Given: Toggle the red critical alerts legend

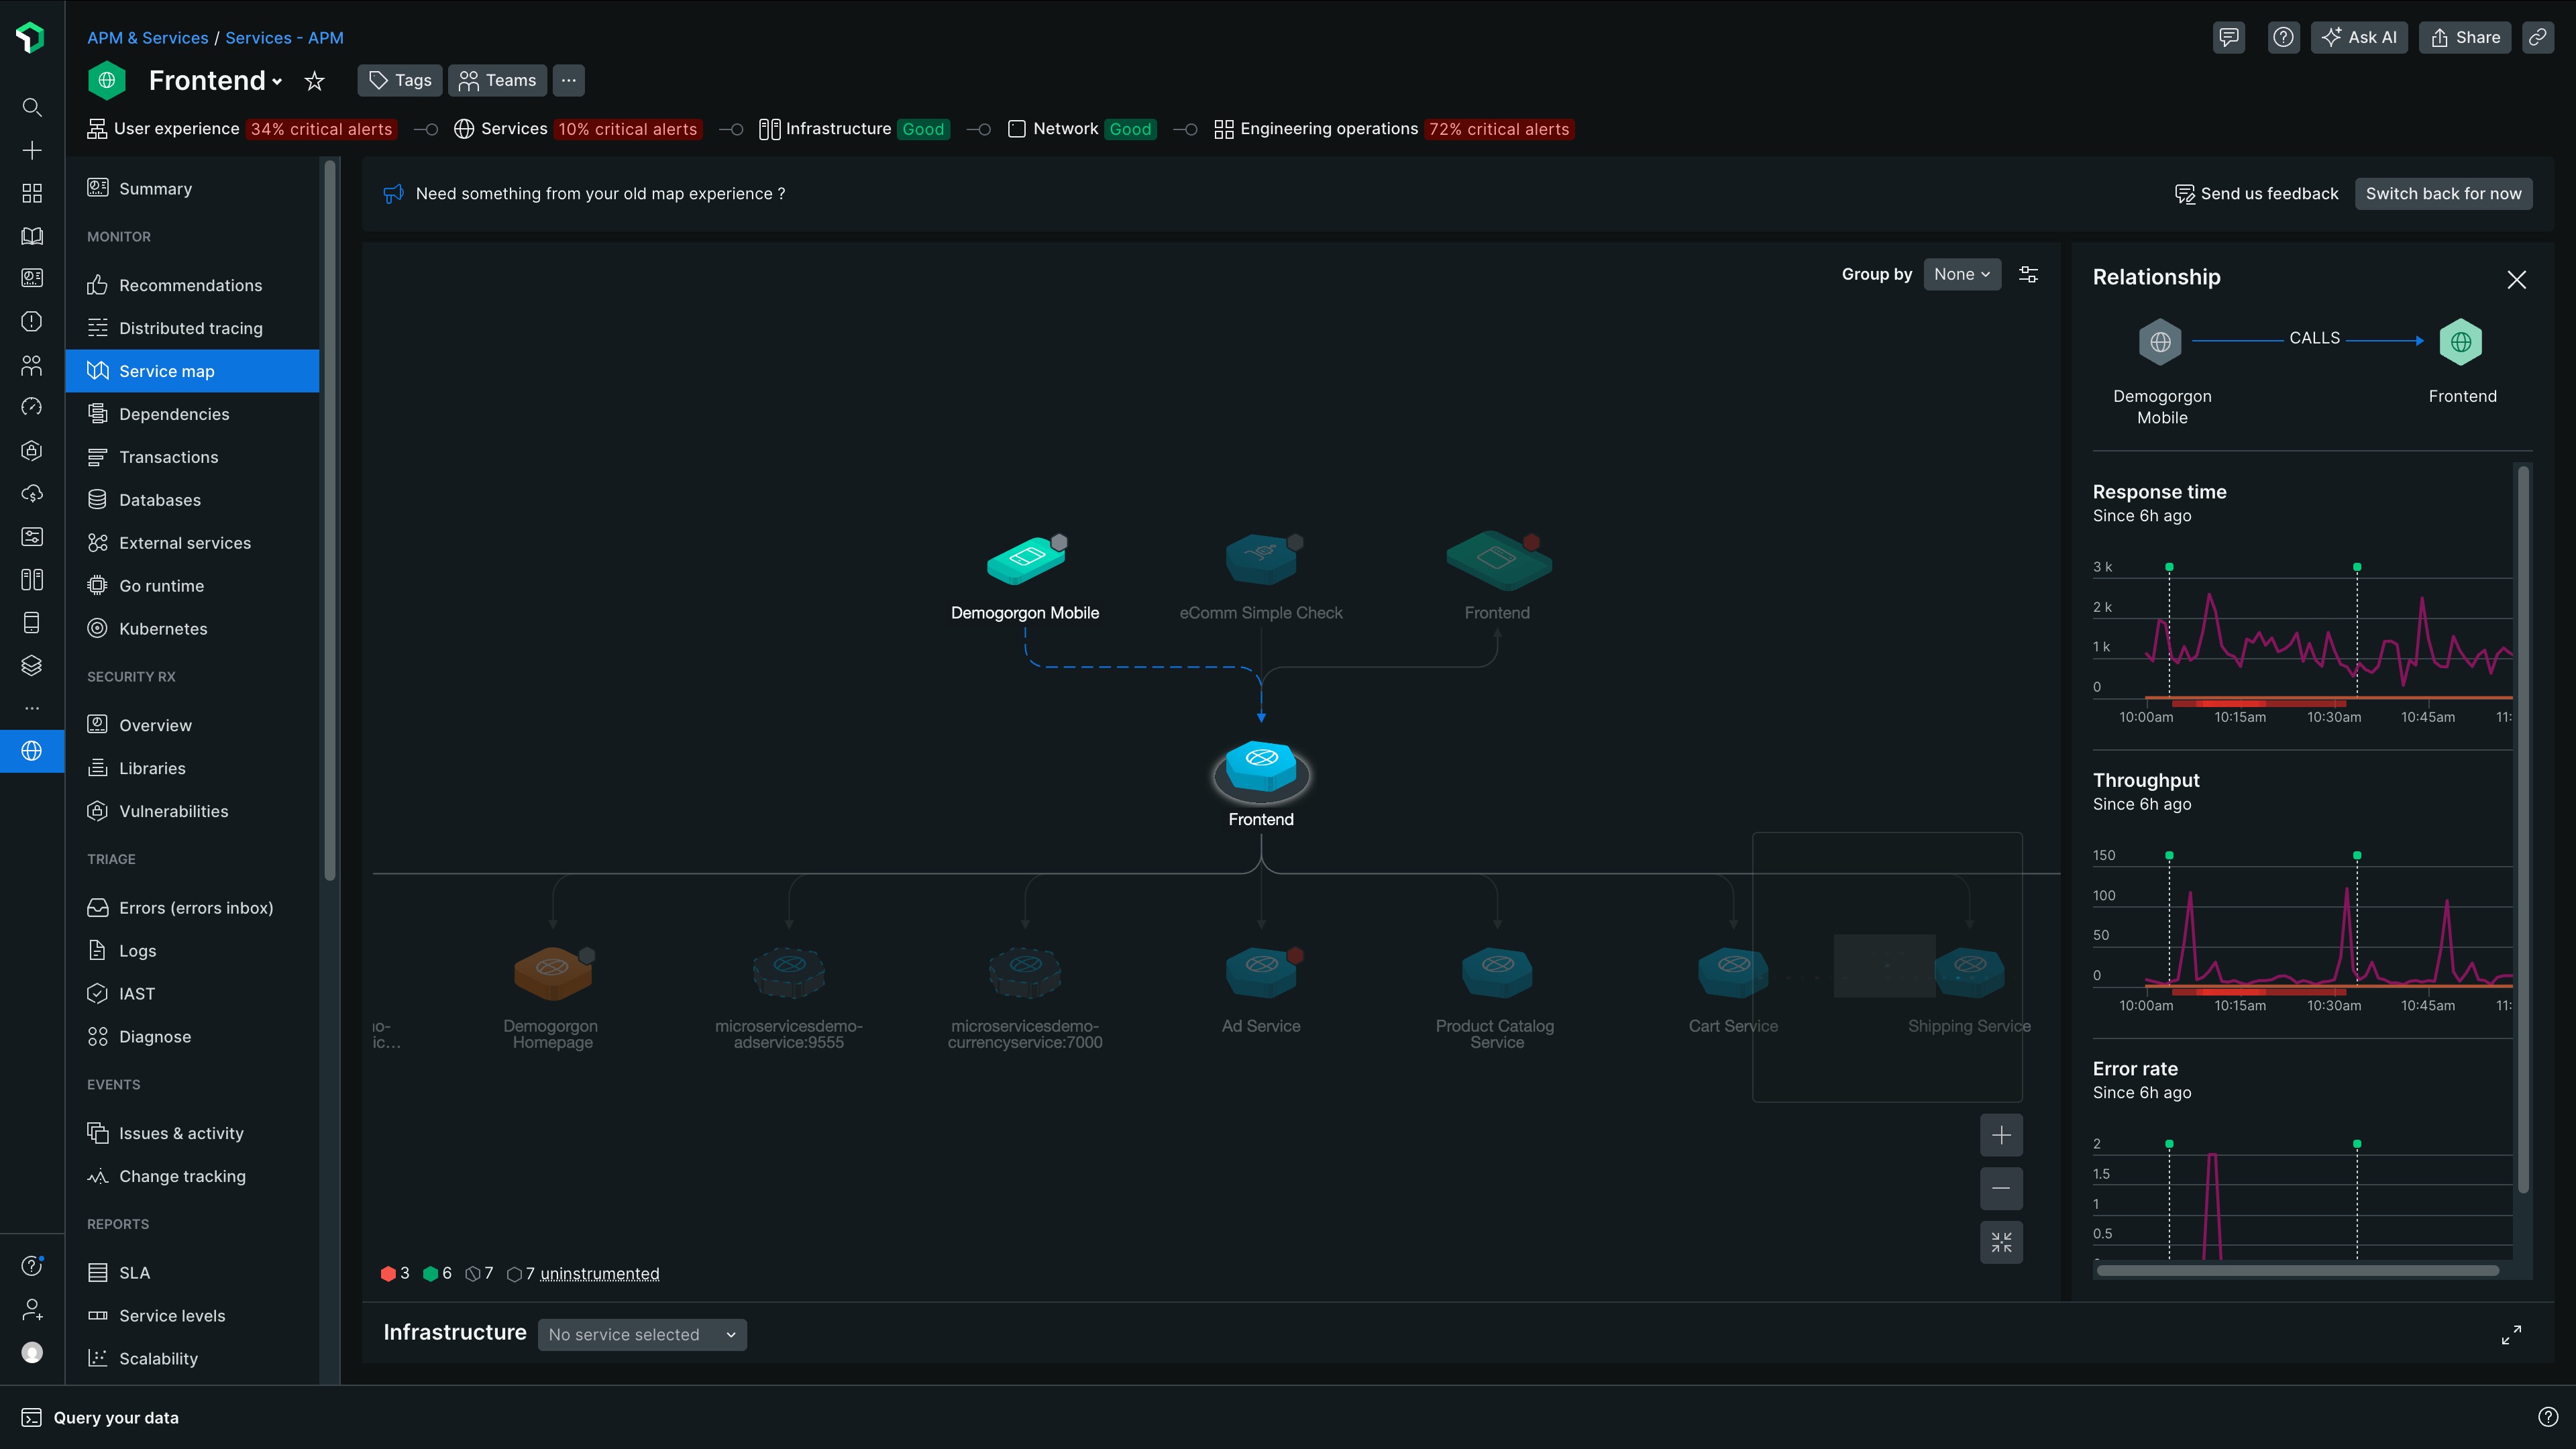Looking at the screenshot, I should [395, 1273].
